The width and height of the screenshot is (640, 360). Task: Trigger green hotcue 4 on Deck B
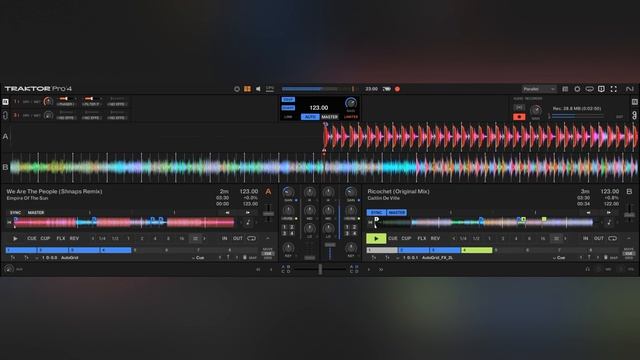click(x=477, y=250)
